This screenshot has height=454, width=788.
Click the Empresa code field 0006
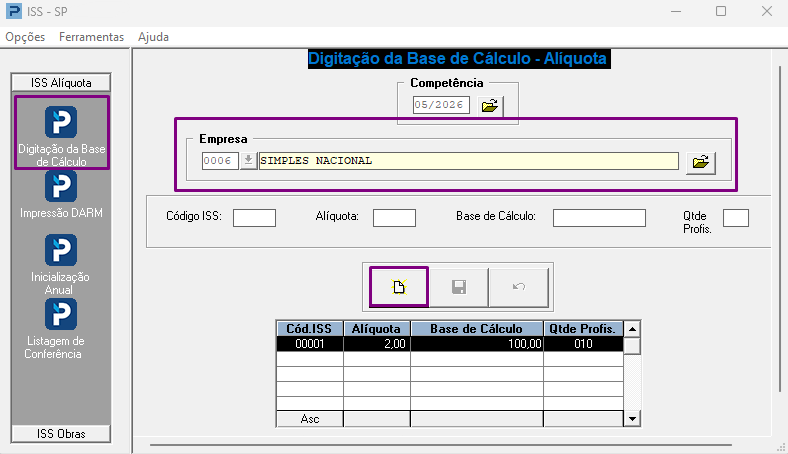tap(220, 161)
